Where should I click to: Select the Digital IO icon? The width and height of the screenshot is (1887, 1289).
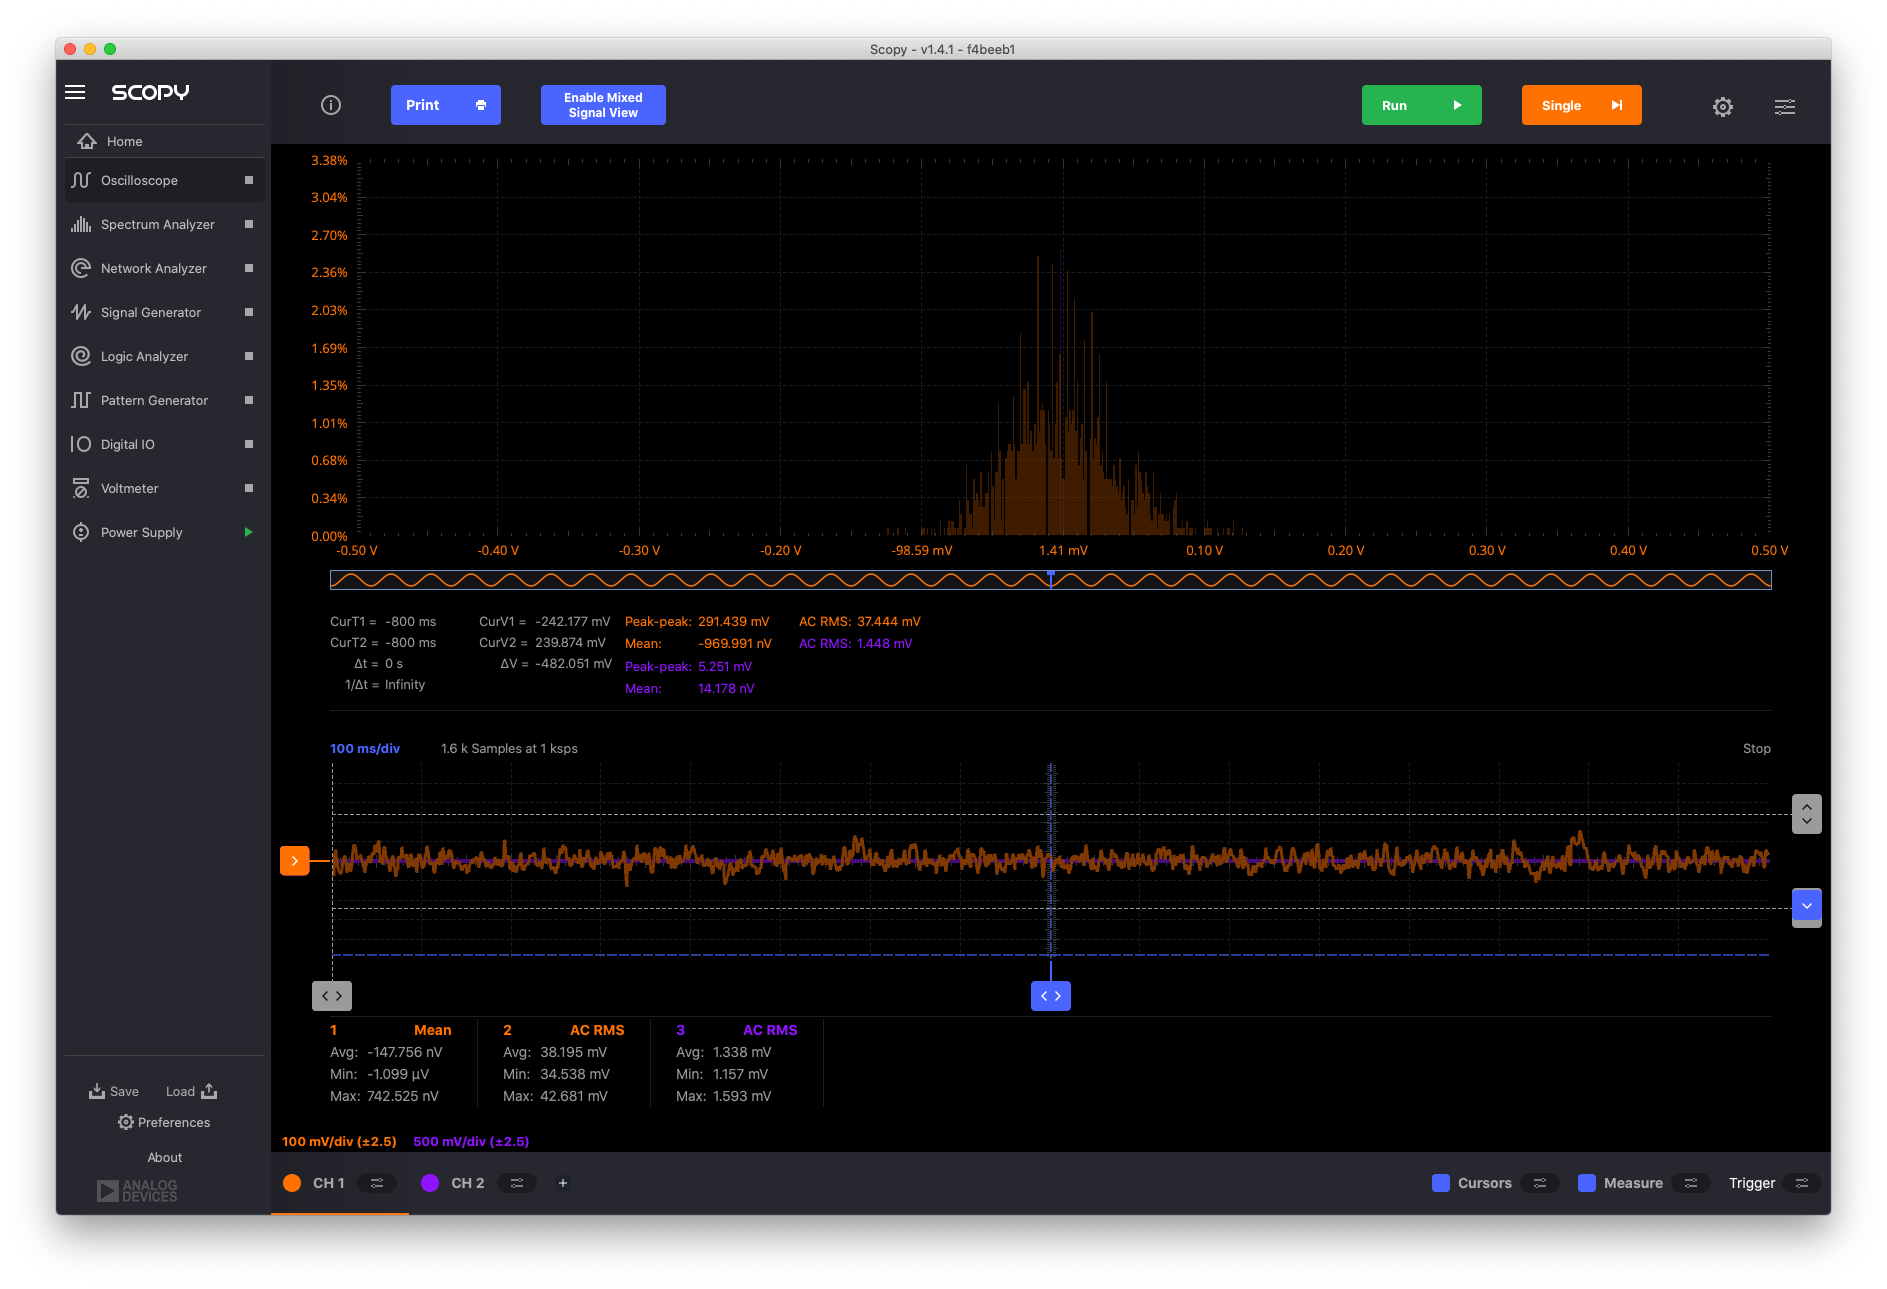[x=81, y=444]
